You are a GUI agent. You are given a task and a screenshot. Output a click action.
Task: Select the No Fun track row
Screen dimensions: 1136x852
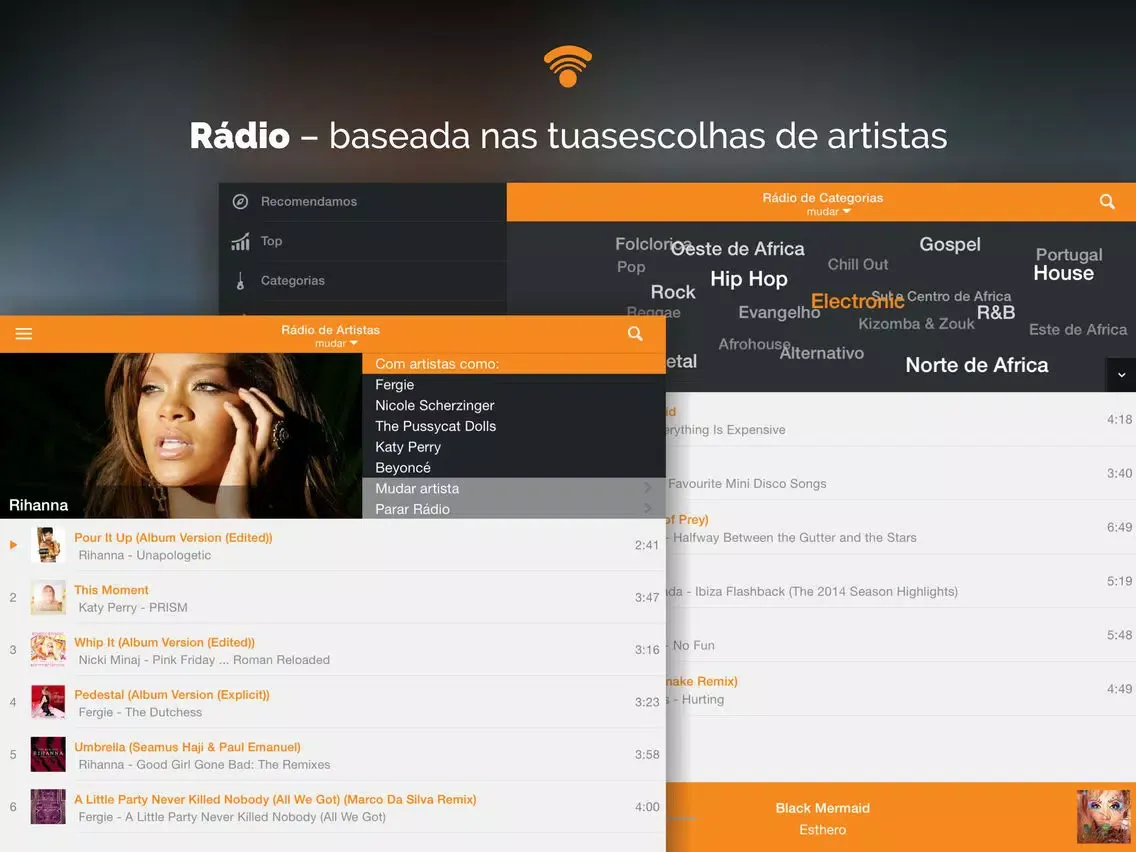[x=901, y=635]
